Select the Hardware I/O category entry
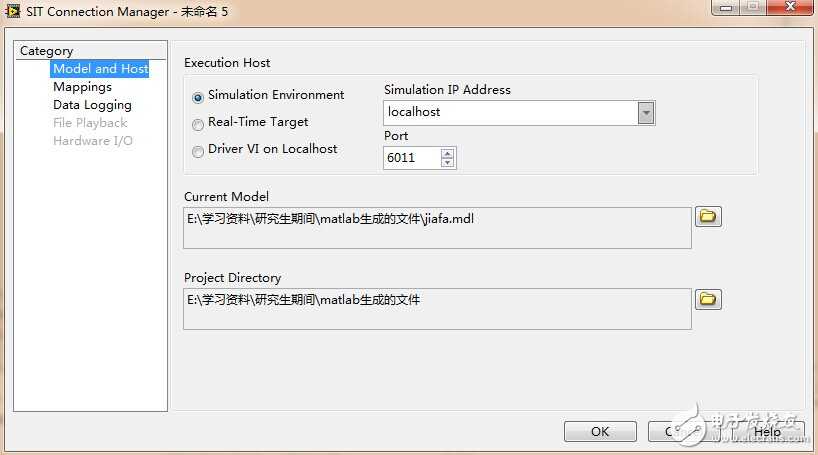The height and width of the screenshot is (455, 818). 92,141
